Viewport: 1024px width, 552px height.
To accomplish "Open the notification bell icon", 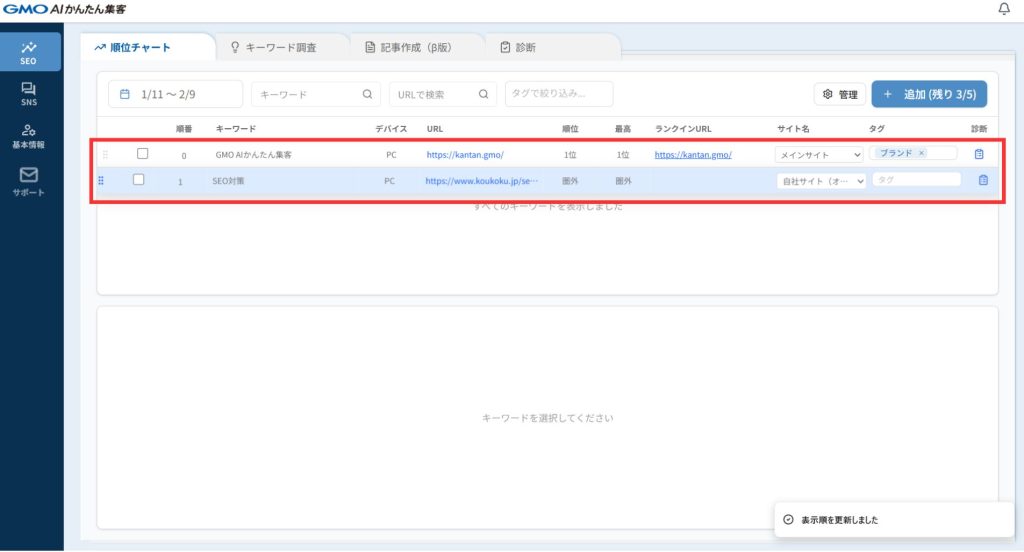I will coord(1004,9).
